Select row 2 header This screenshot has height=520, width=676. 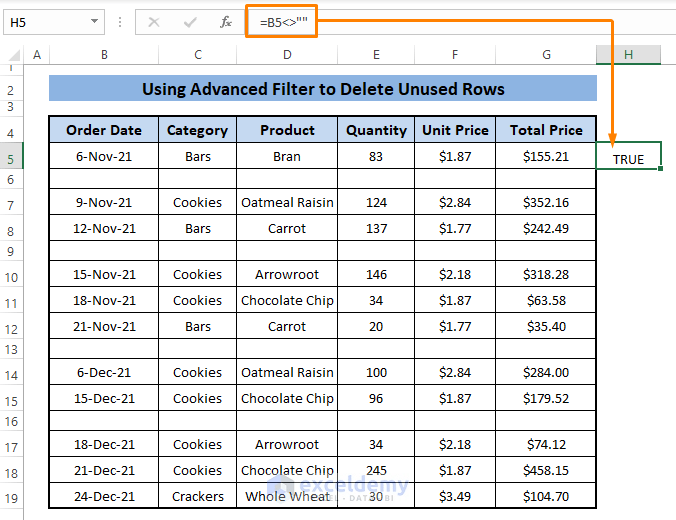click(11, 90)
